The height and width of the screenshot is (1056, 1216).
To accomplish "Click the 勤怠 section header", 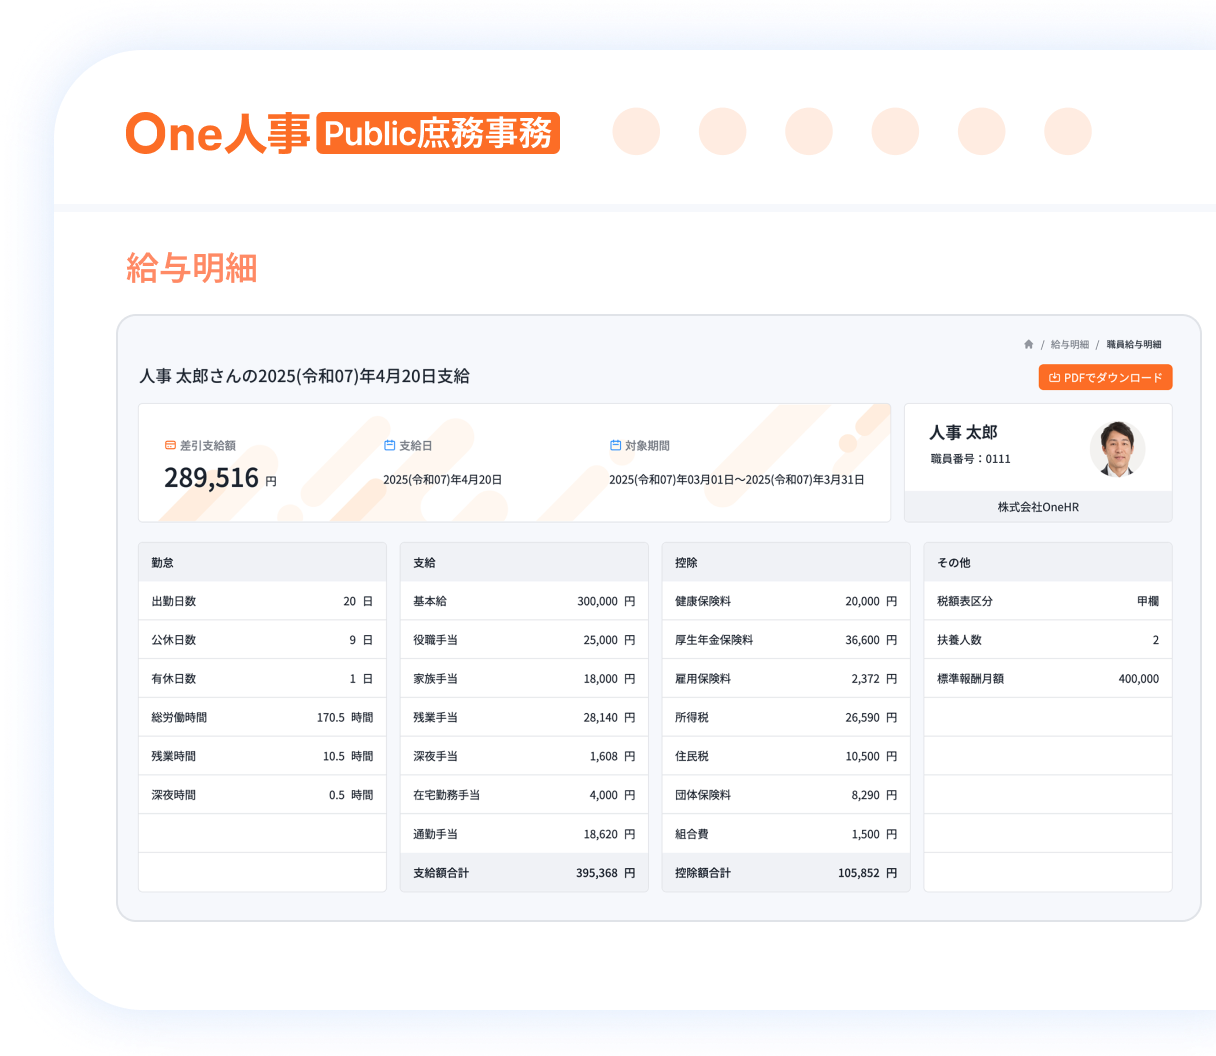I will coord(262,562).
